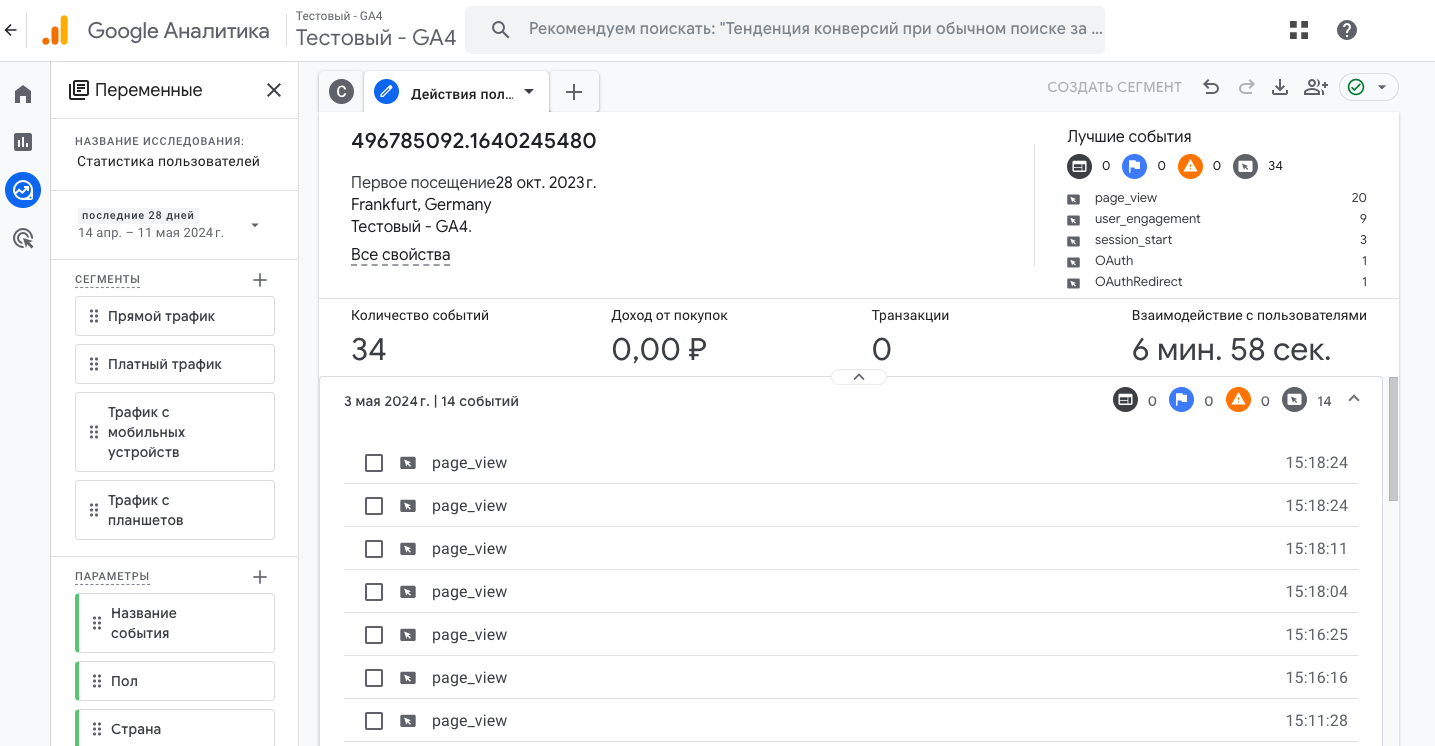Check the page_view event at 15:16:16
1435x746 pixels.
374,678
